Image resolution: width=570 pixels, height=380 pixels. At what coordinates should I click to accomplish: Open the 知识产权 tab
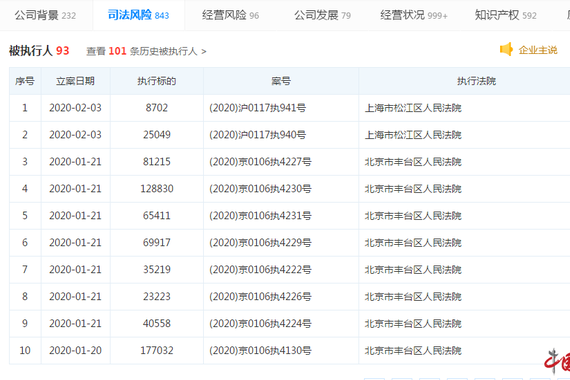pyautogui.click(x=506, y=15)
